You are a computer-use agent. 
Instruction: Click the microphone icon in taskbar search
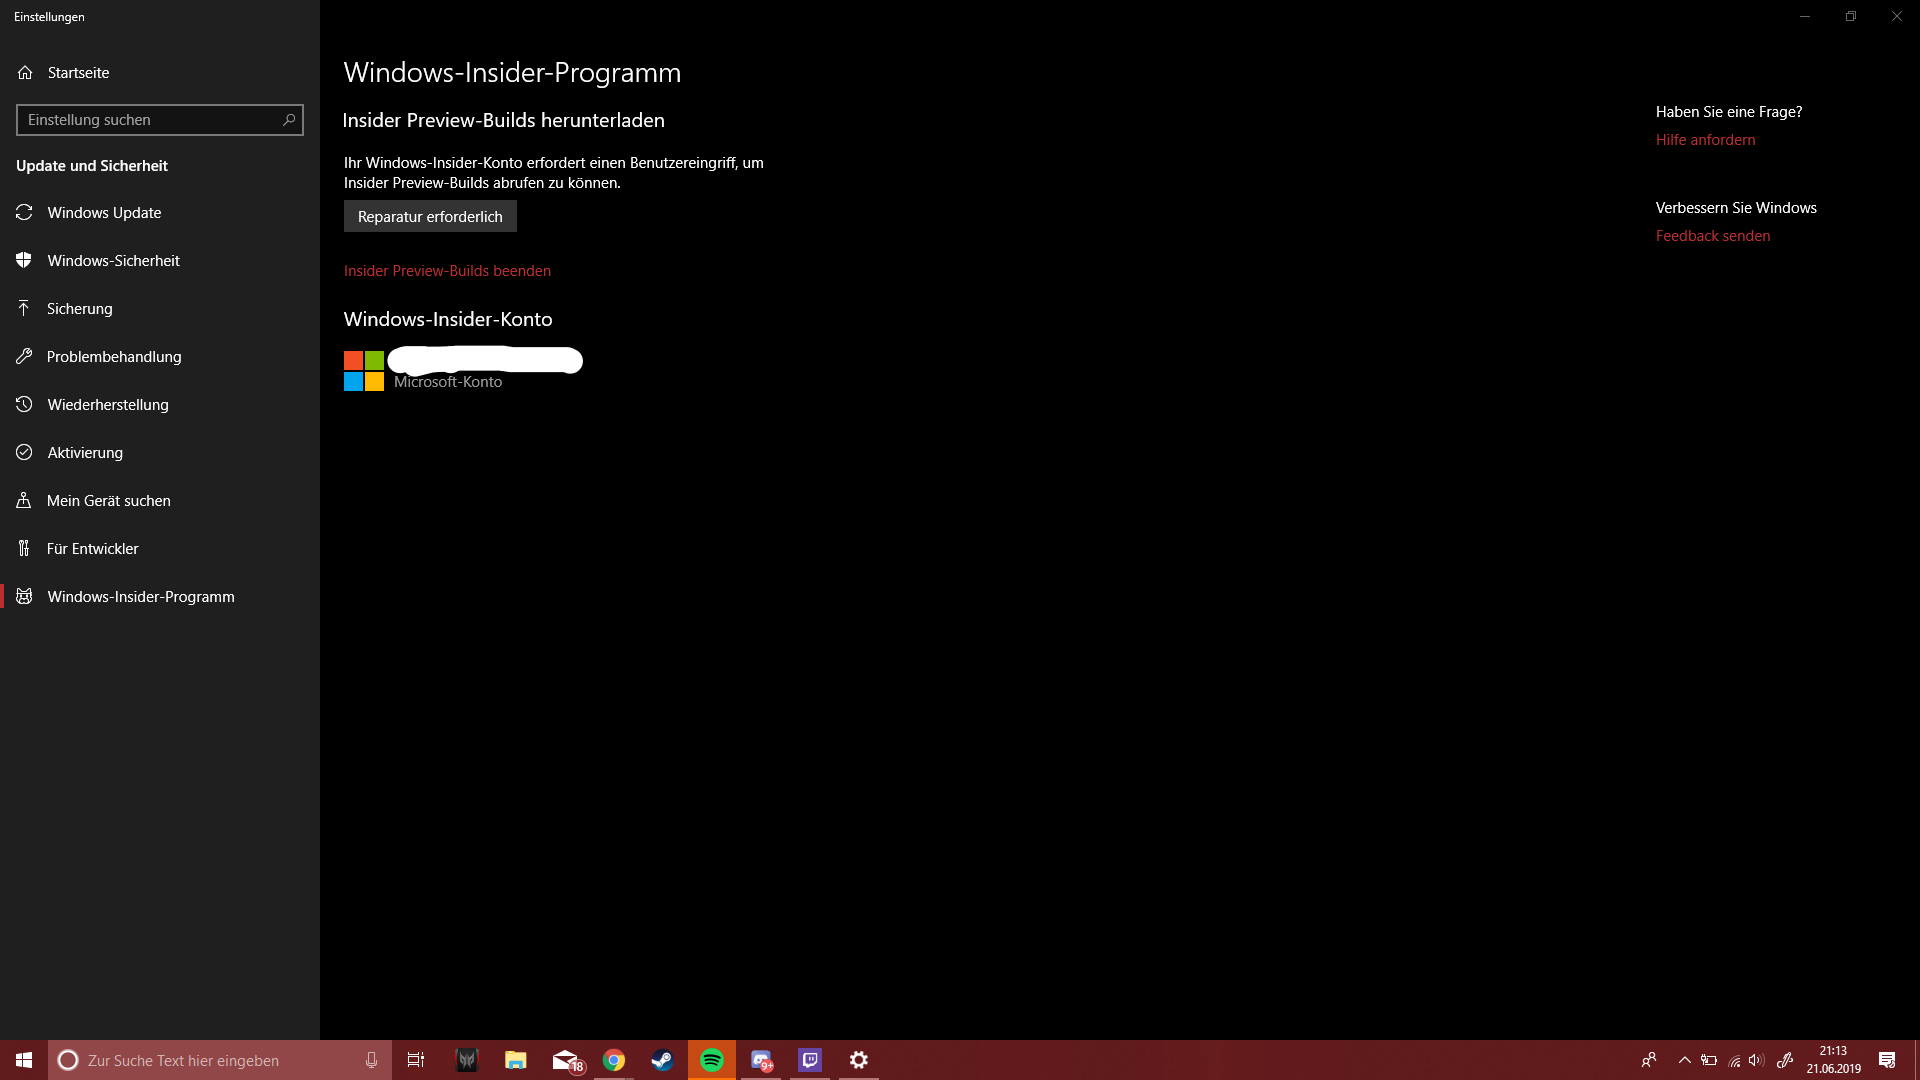pyautogui.click(x=371, y=1060)
